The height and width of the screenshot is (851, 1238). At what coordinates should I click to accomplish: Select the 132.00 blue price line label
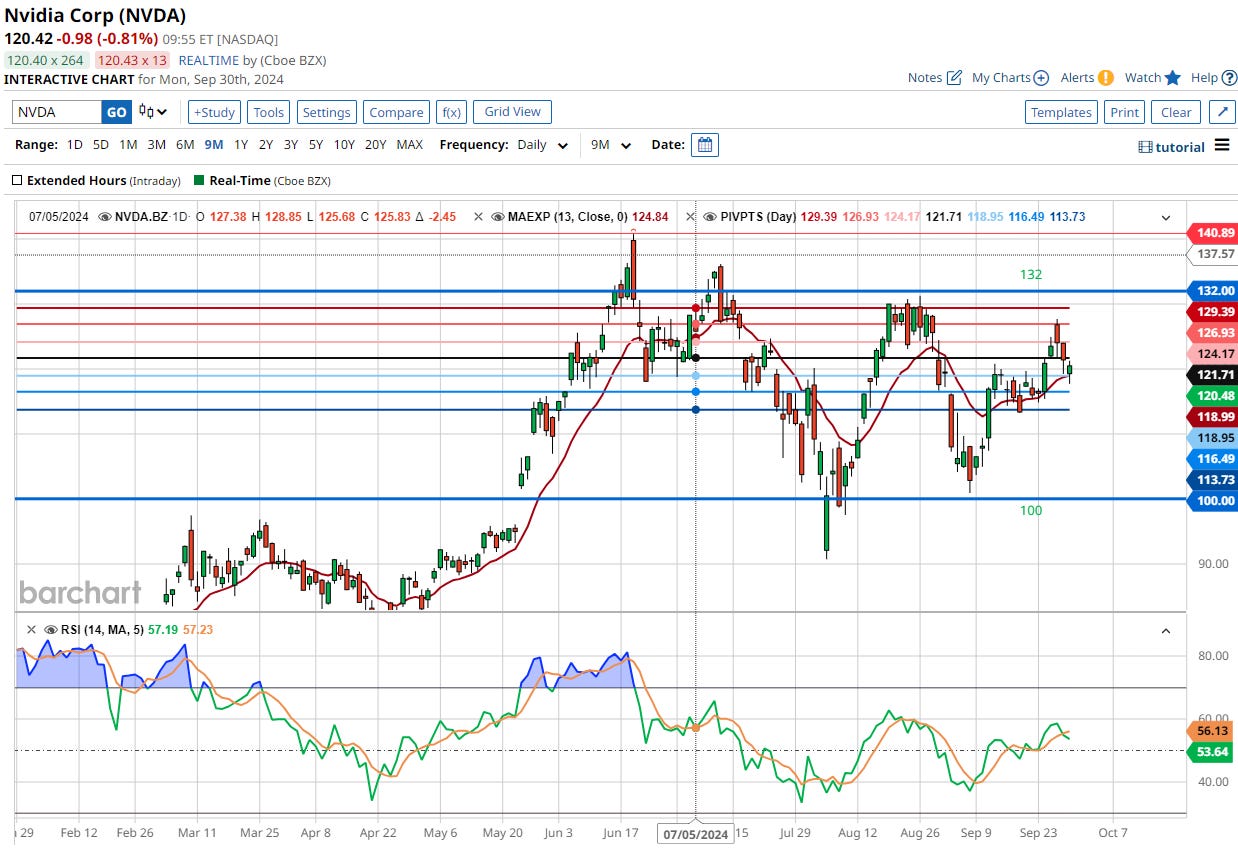(x=1212, y=291)
